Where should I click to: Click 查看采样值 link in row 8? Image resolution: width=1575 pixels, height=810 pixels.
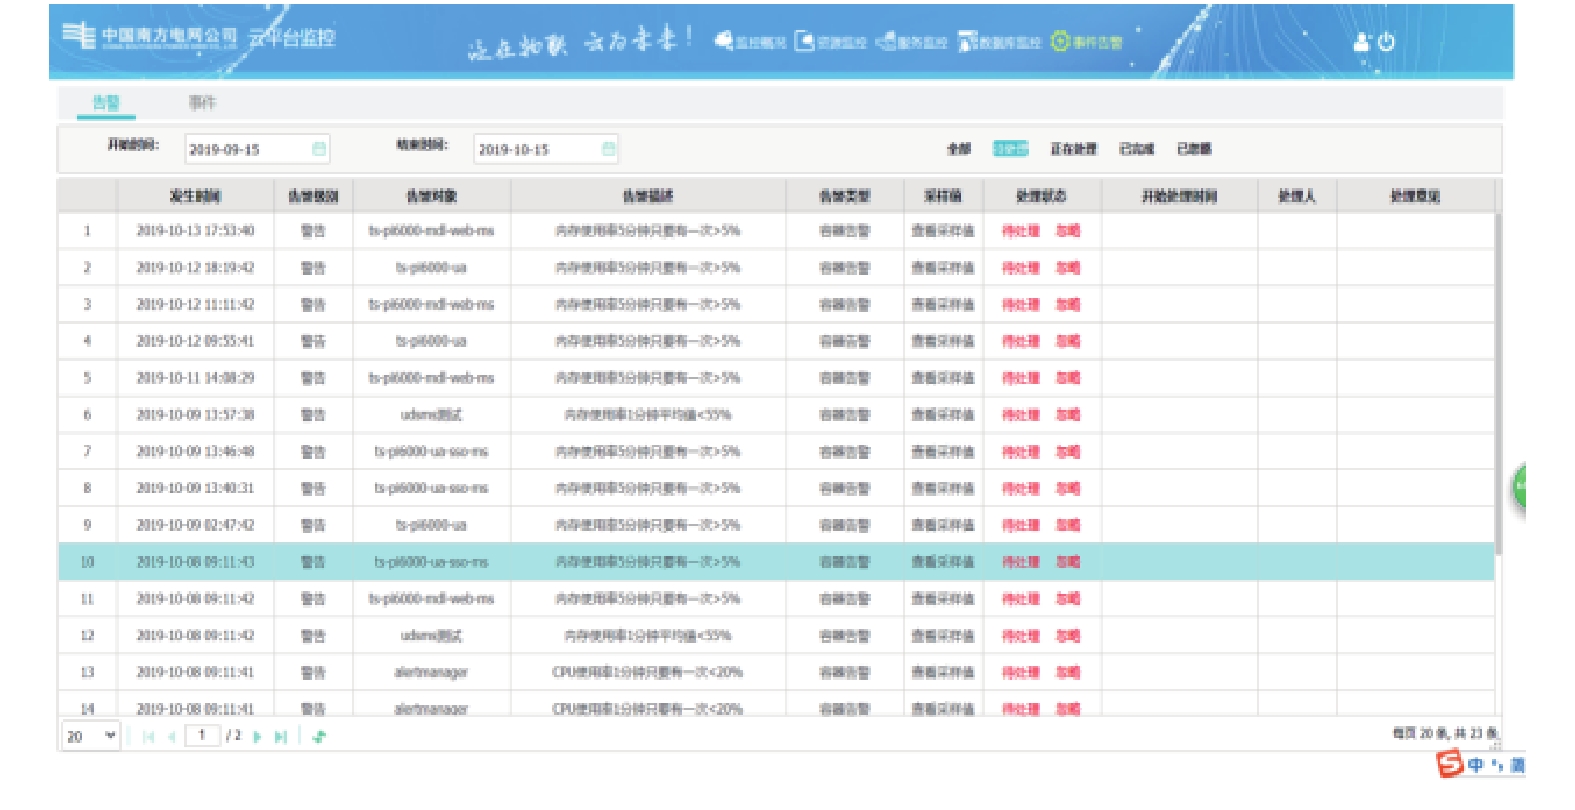pyautogui.click(x=942, y=489)
